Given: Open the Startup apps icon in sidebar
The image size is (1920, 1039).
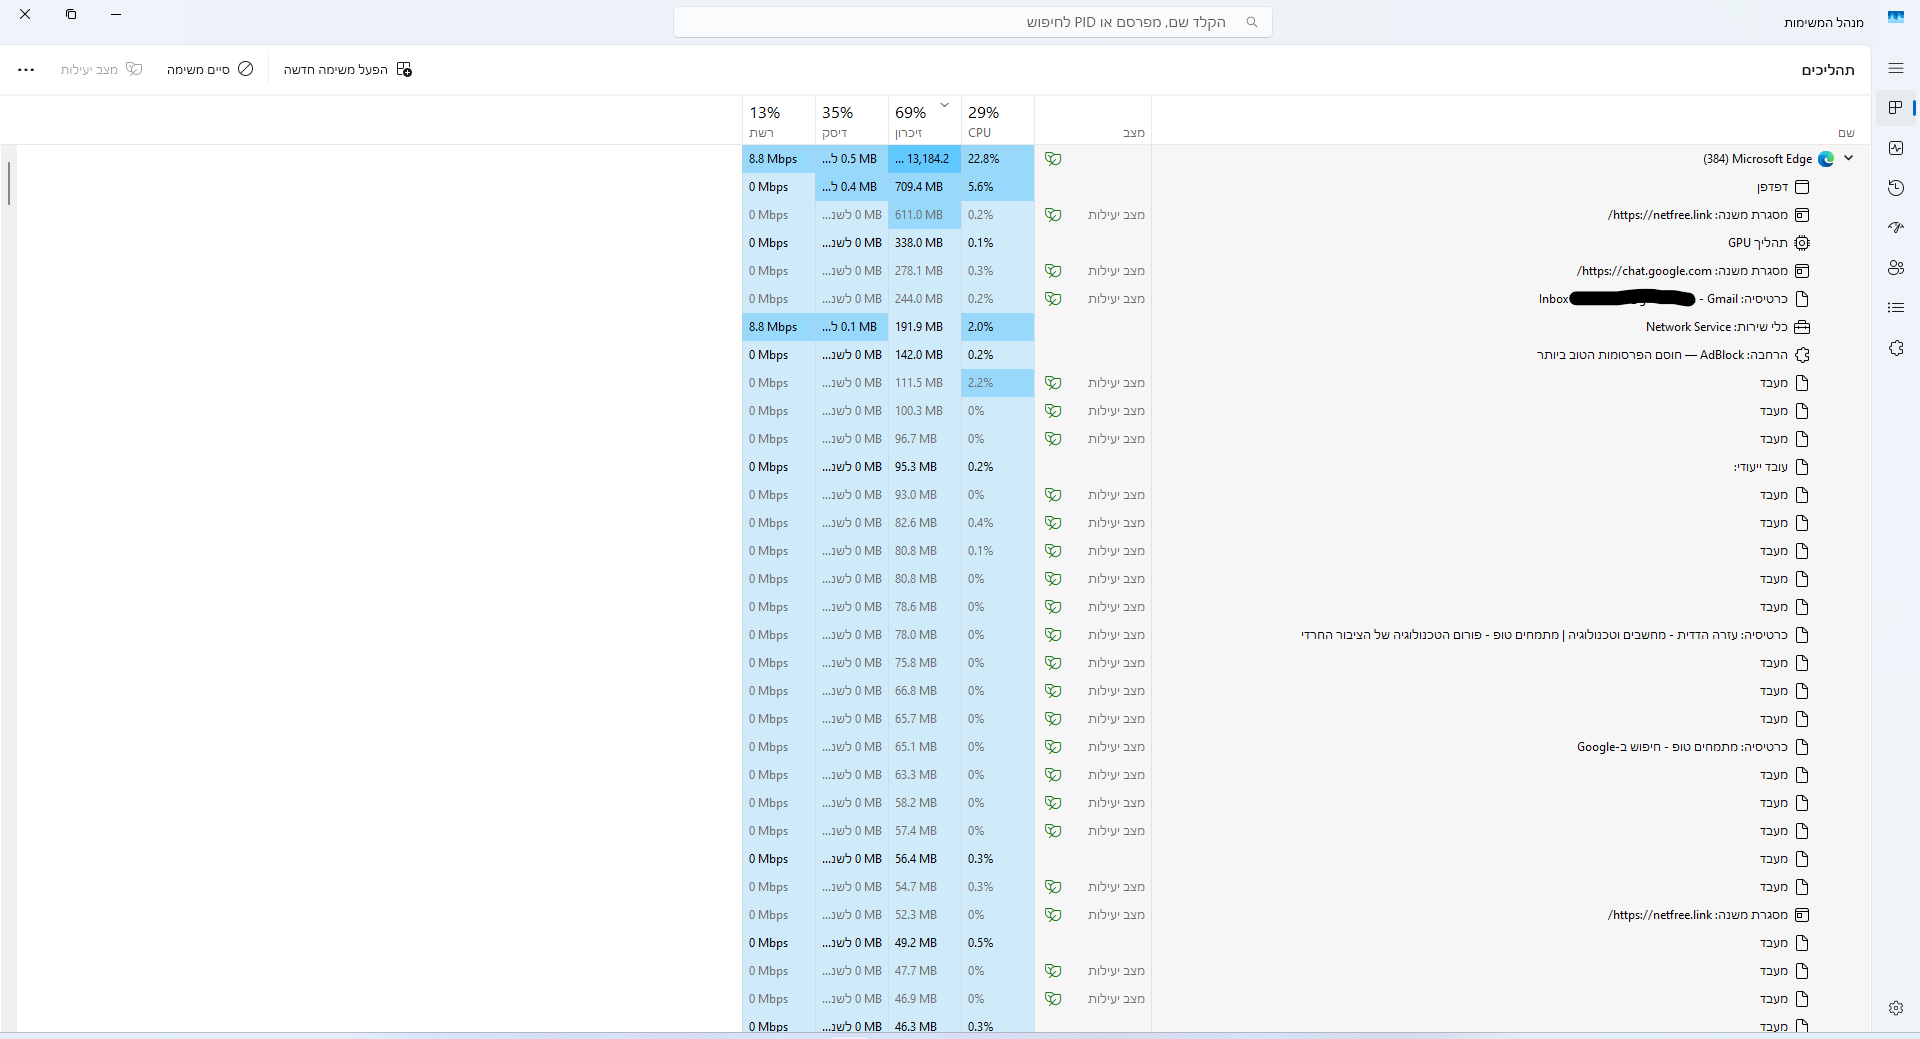Looking at the screenshot, I should [1895, 228].
